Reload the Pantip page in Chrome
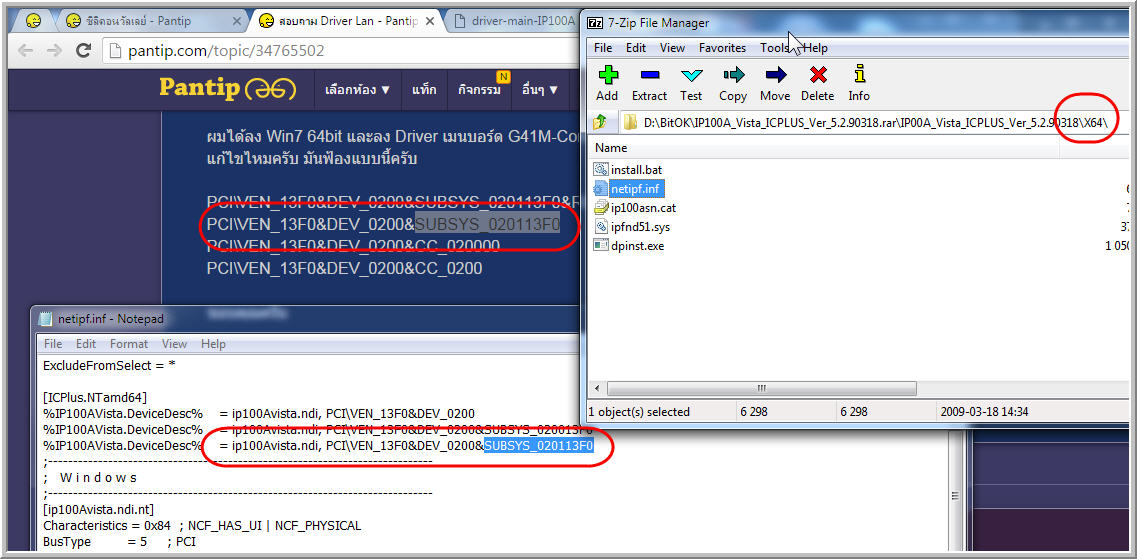Screen dimensions: 1137x559 pyautogui.click(x=83, y=51)
